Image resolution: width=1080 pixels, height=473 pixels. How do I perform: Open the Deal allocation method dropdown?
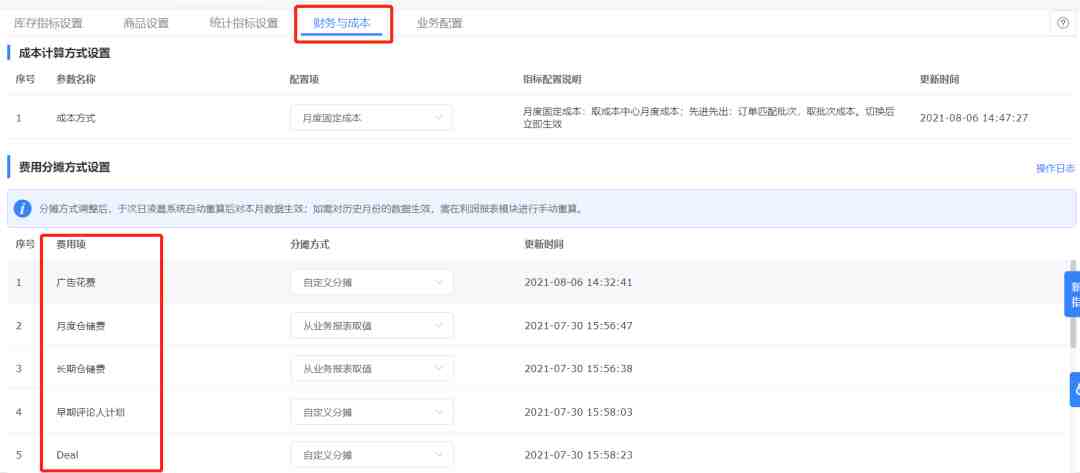371,455
